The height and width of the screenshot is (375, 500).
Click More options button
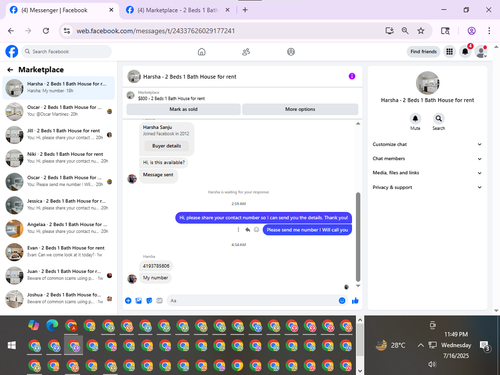point(300,109)
